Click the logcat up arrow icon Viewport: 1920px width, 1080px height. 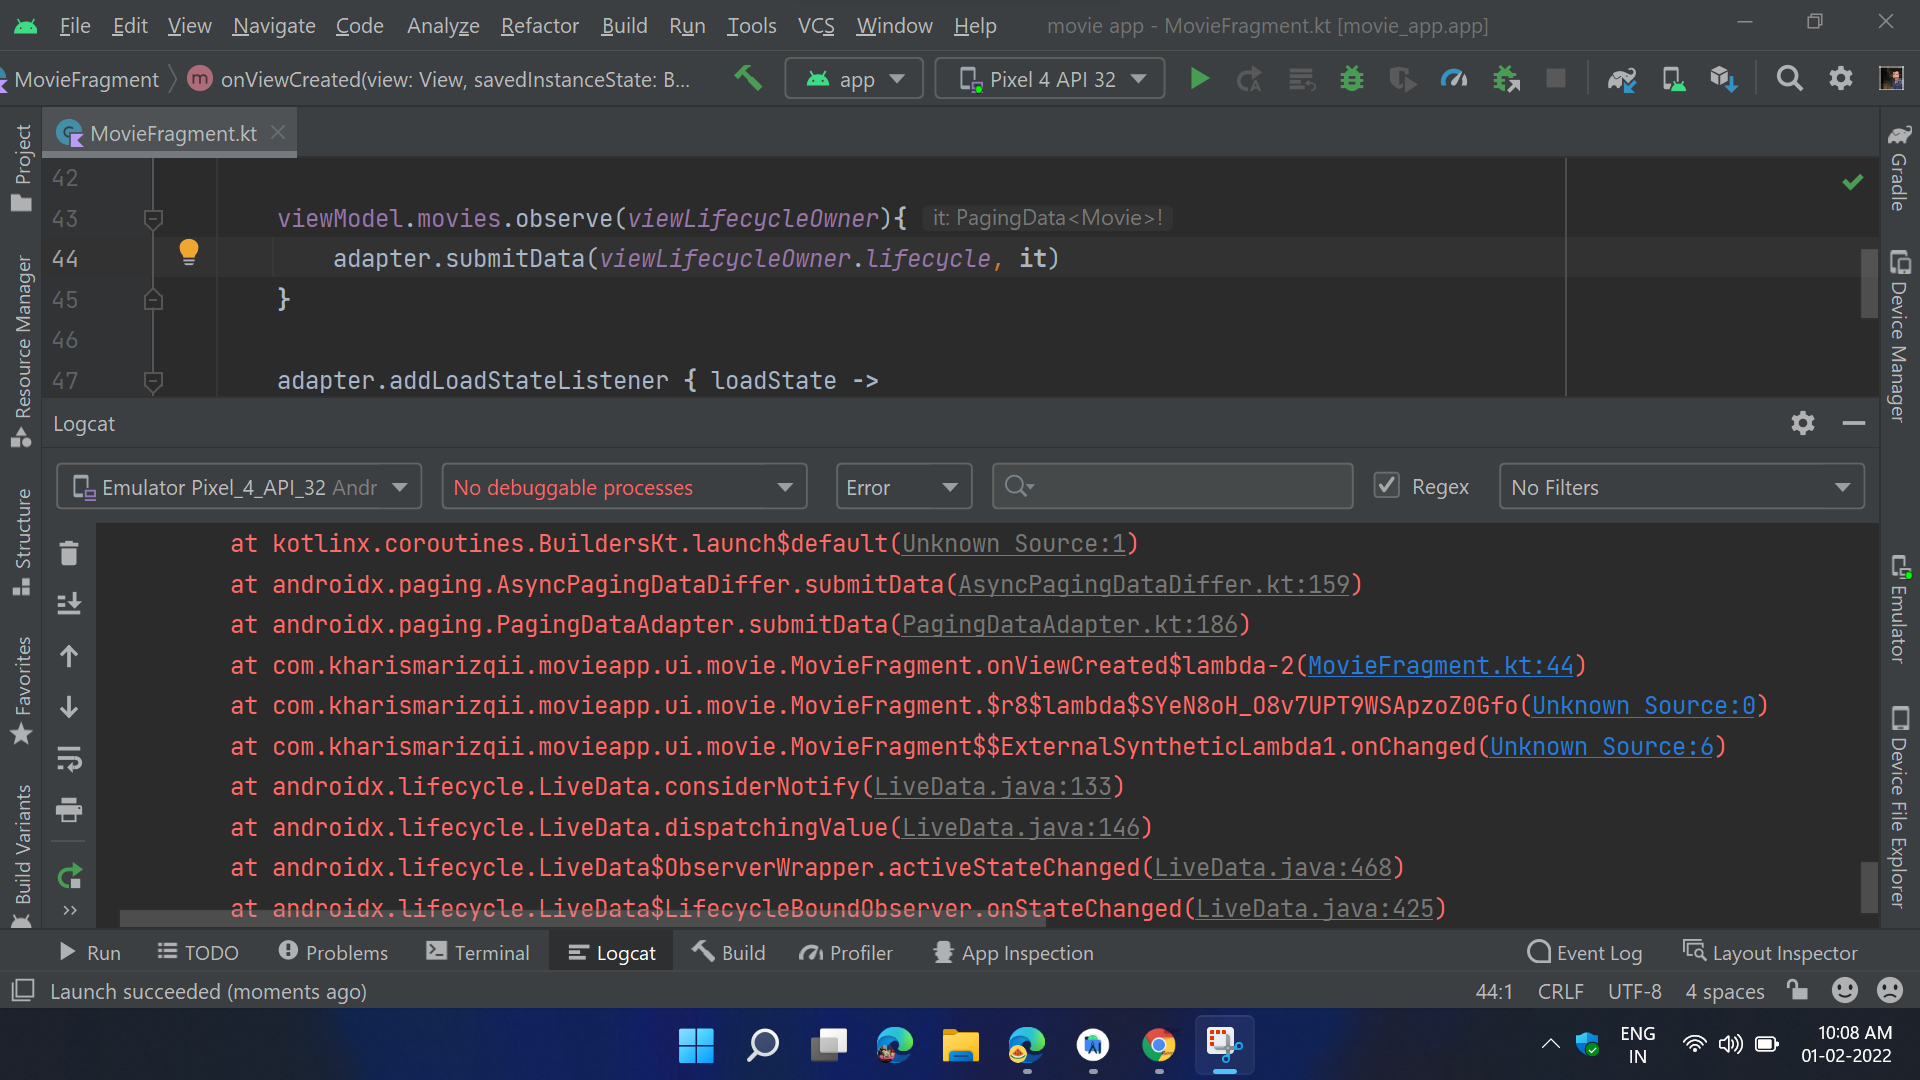point(69,656)
